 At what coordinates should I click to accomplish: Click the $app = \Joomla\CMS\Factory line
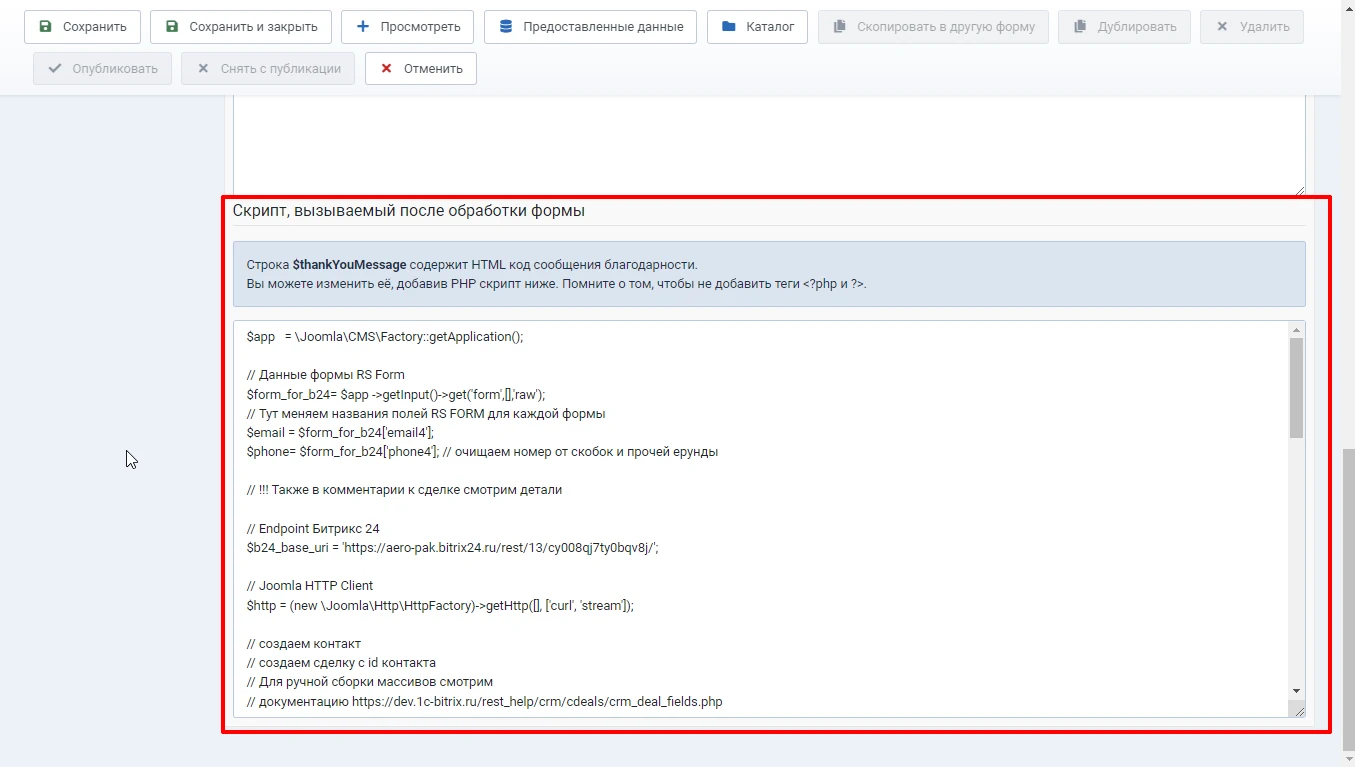385,336
